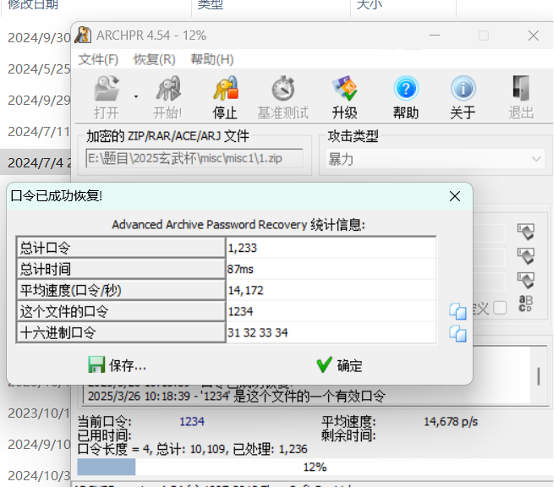Open the Upgrade (升级) toolbar icon

tap(344, 89)
